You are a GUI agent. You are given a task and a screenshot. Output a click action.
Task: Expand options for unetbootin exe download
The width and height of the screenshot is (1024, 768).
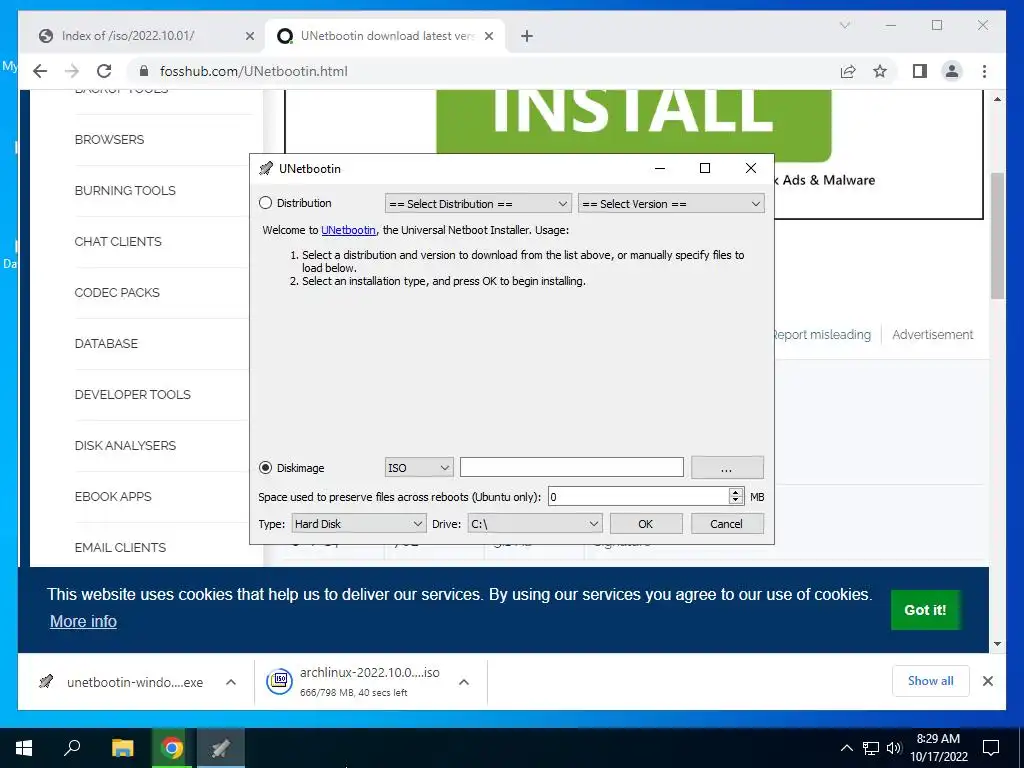click(231, 682)
